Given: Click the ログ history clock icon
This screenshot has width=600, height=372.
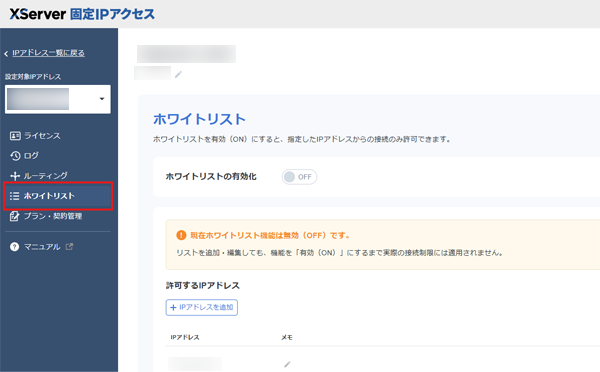Looking at the screenshot, I should [x=15, y=156].
